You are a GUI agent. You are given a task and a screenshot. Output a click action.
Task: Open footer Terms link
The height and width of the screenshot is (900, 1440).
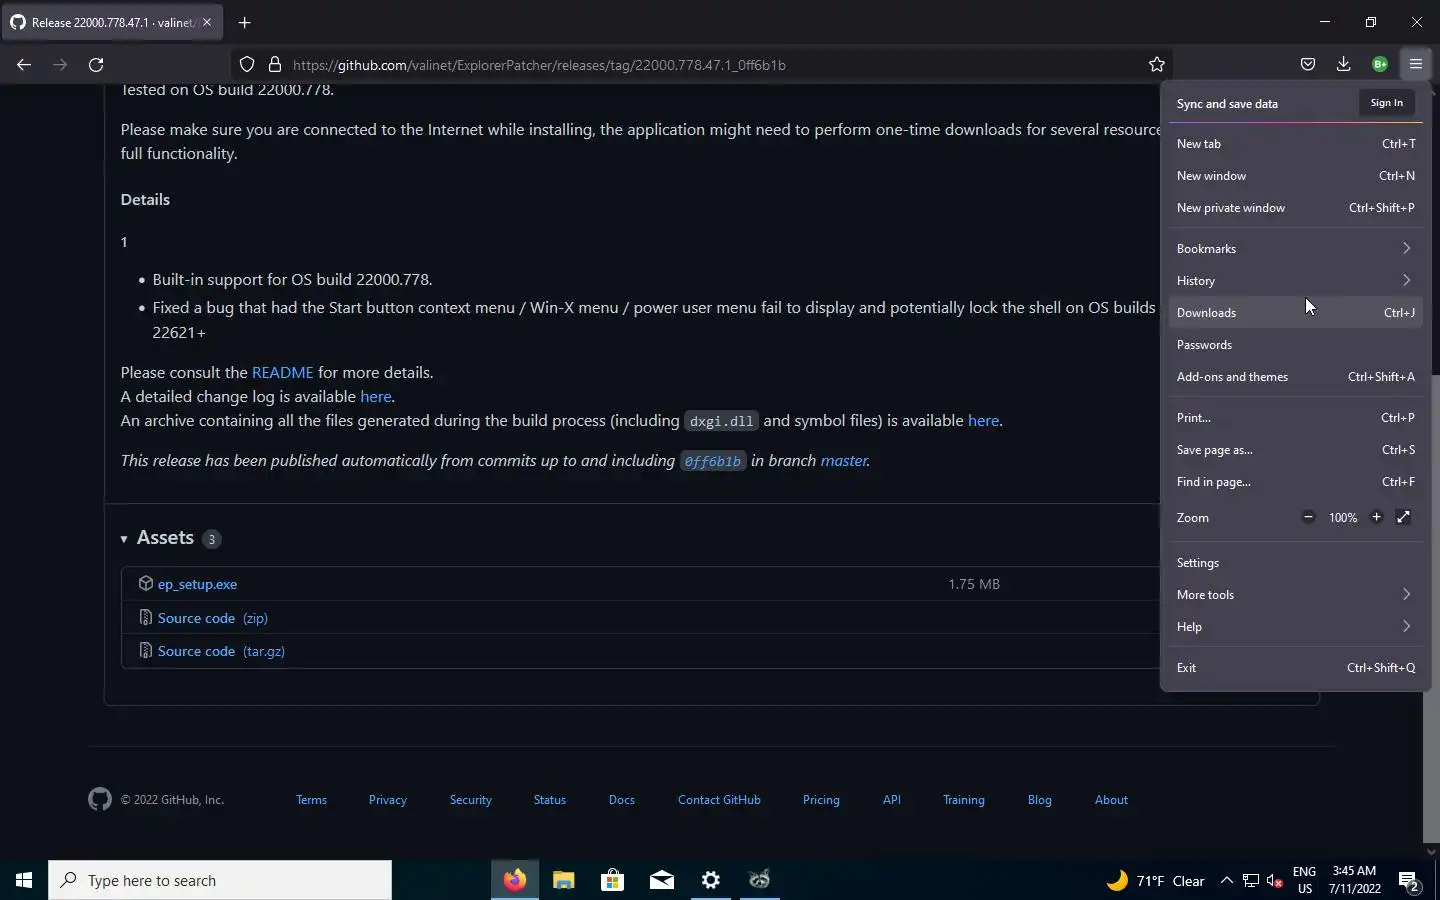point(311,800)
